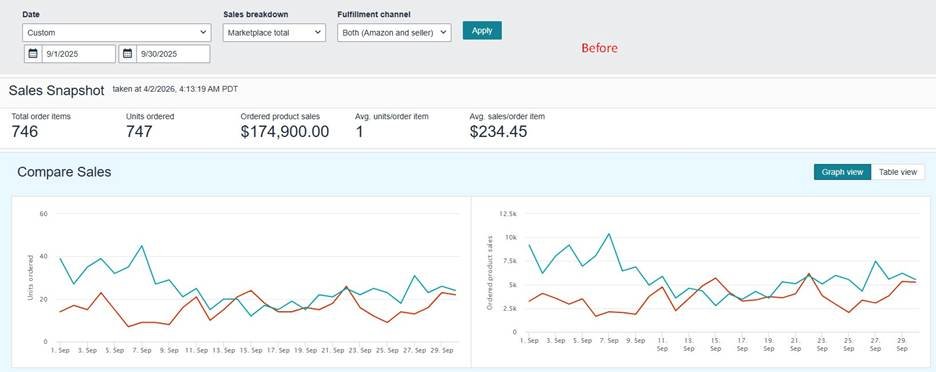Click the Sales Snapshot heading
The image size is (936, 372).
(x=57, y=91)
